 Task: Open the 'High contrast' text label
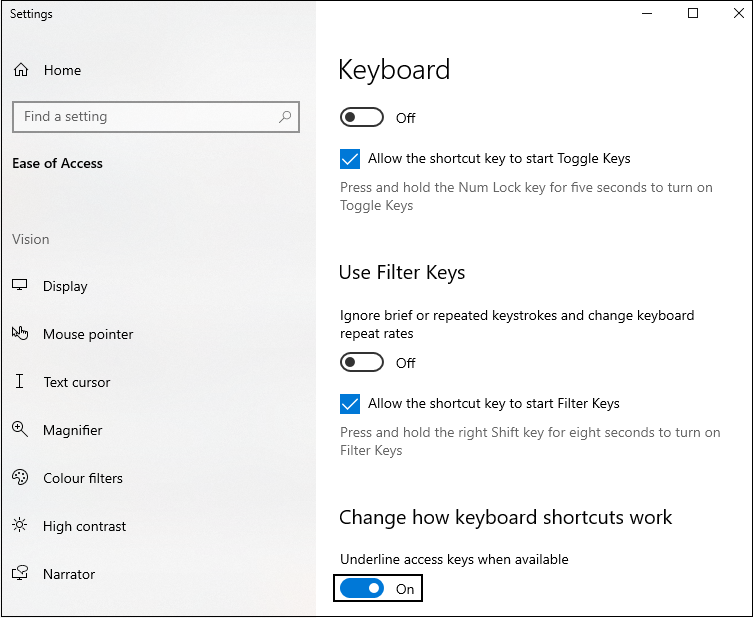(84, 526)
